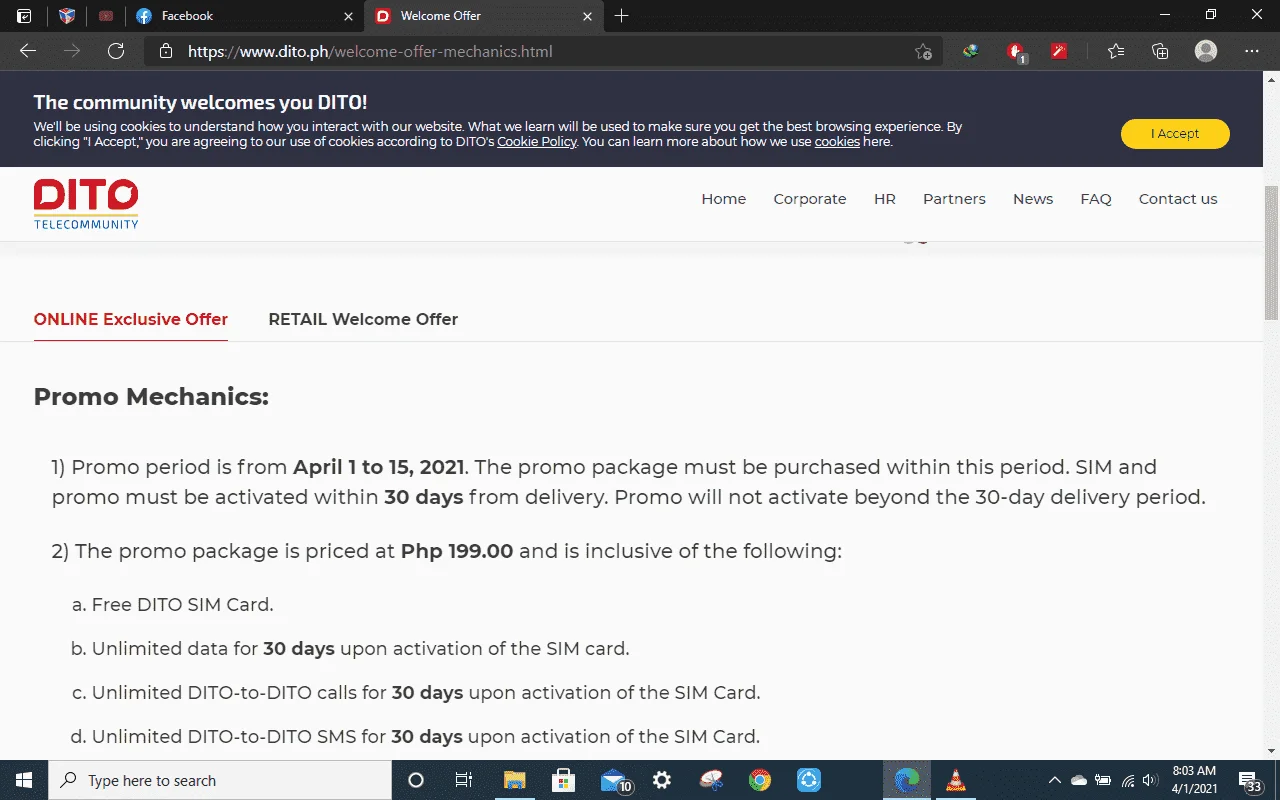Open the Windows Start menu
Viewport: 1280px width, 800px height.
click(x=24, y=780)
